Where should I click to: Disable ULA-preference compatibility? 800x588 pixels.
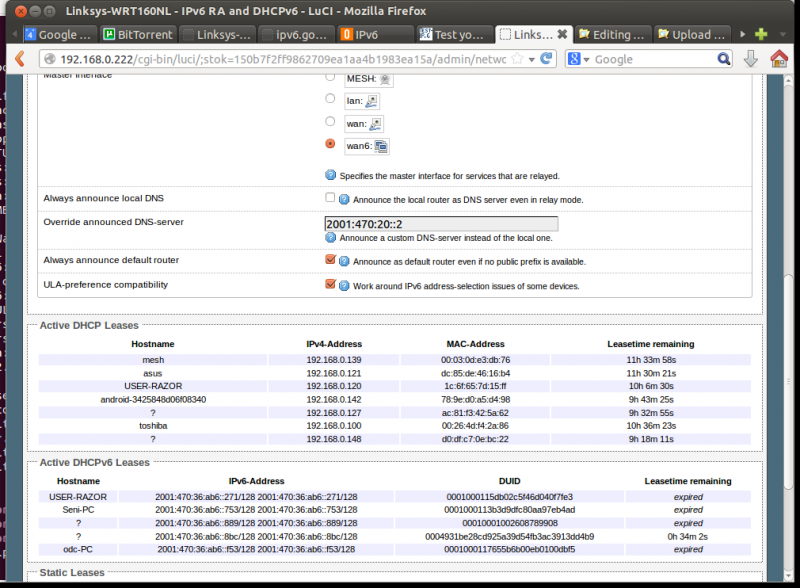(330, 284)
